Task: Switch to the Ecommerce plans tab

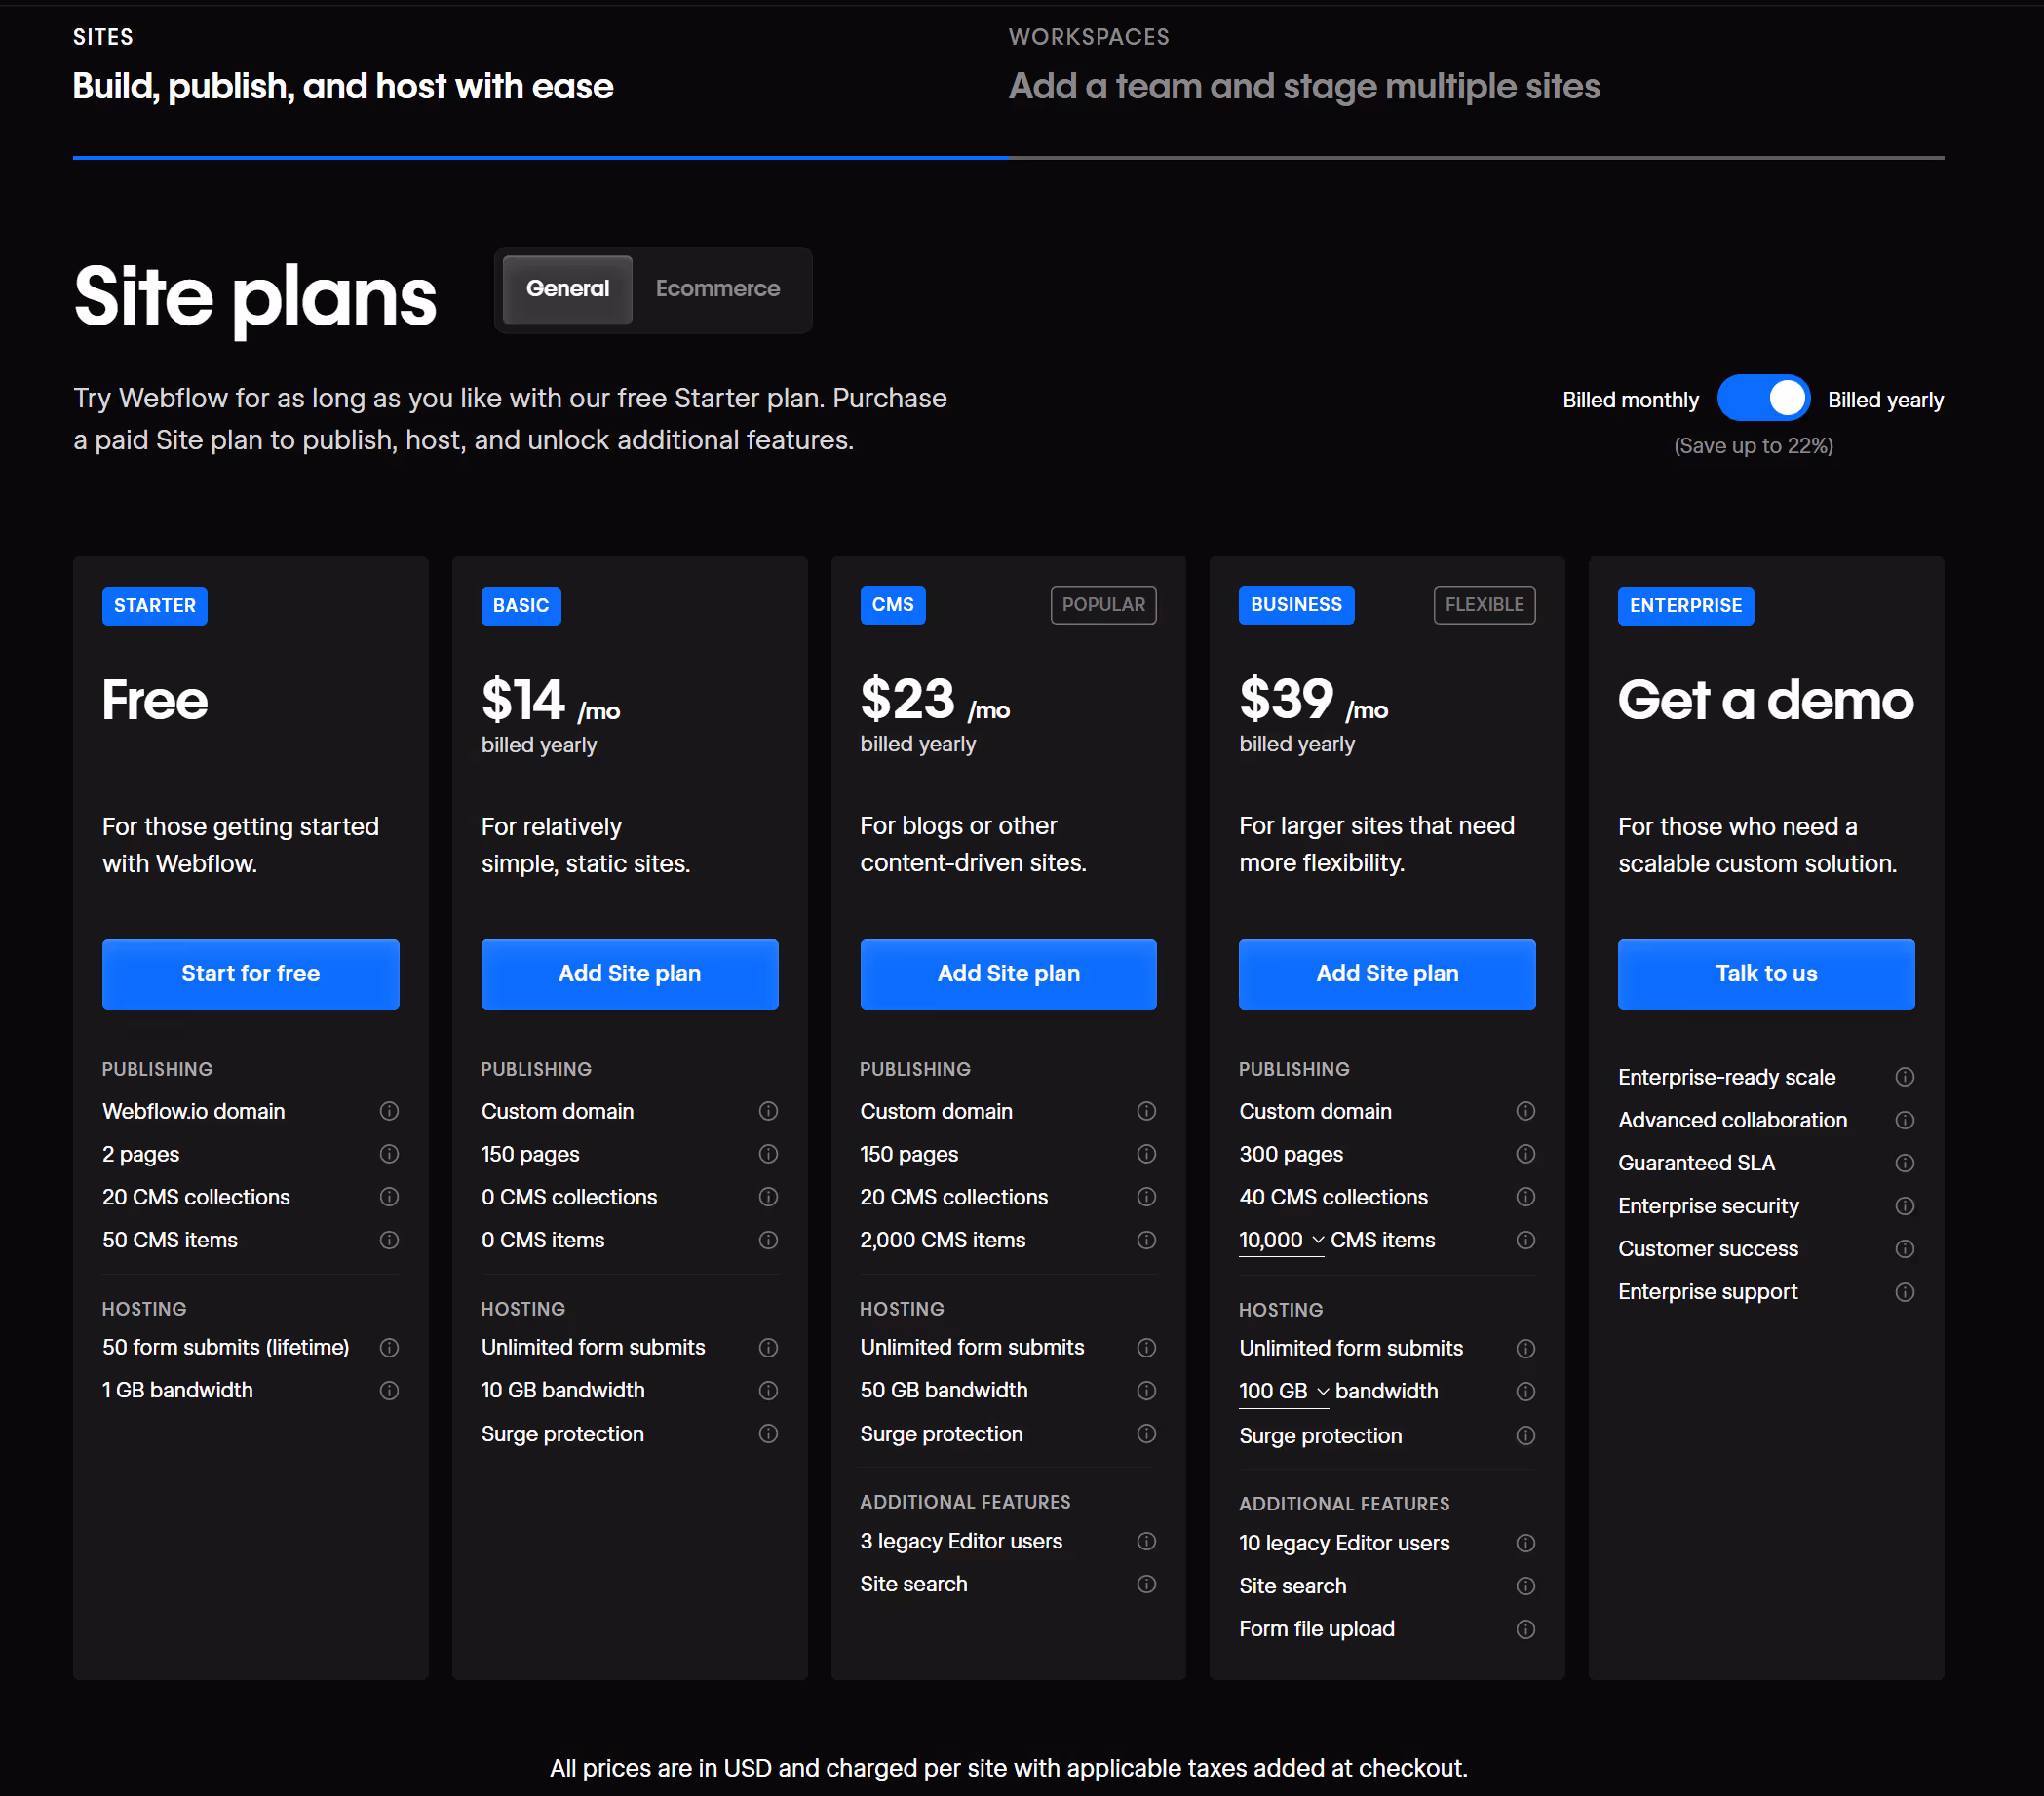Action: [x=717, y=289]
